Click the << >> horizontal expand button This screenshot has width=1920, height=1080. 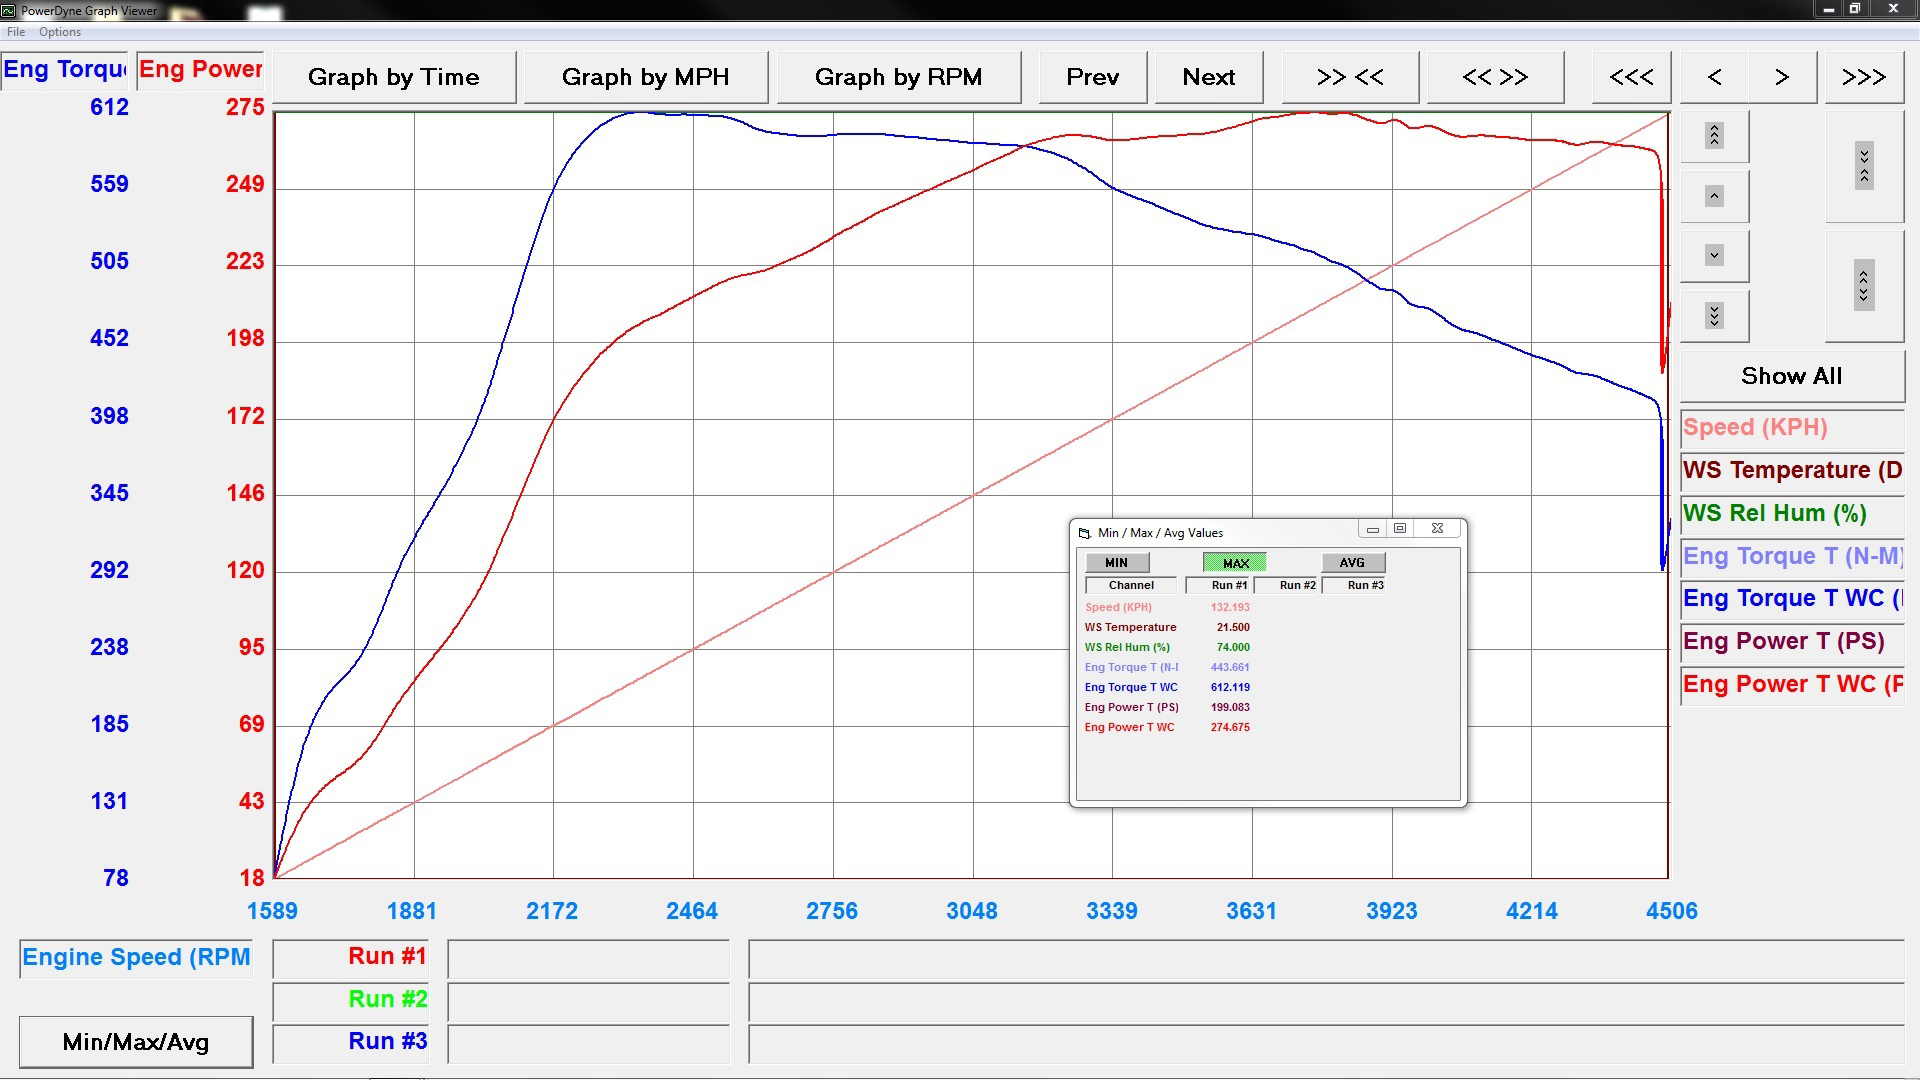[1495, 77]
